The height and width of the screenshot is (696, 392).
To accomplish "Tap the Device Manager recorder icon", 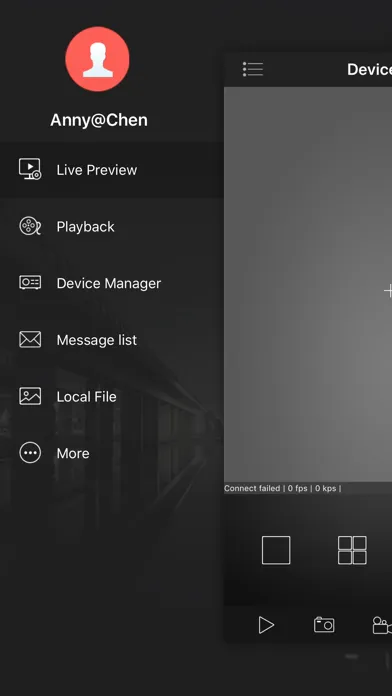I will pos(30,283).
